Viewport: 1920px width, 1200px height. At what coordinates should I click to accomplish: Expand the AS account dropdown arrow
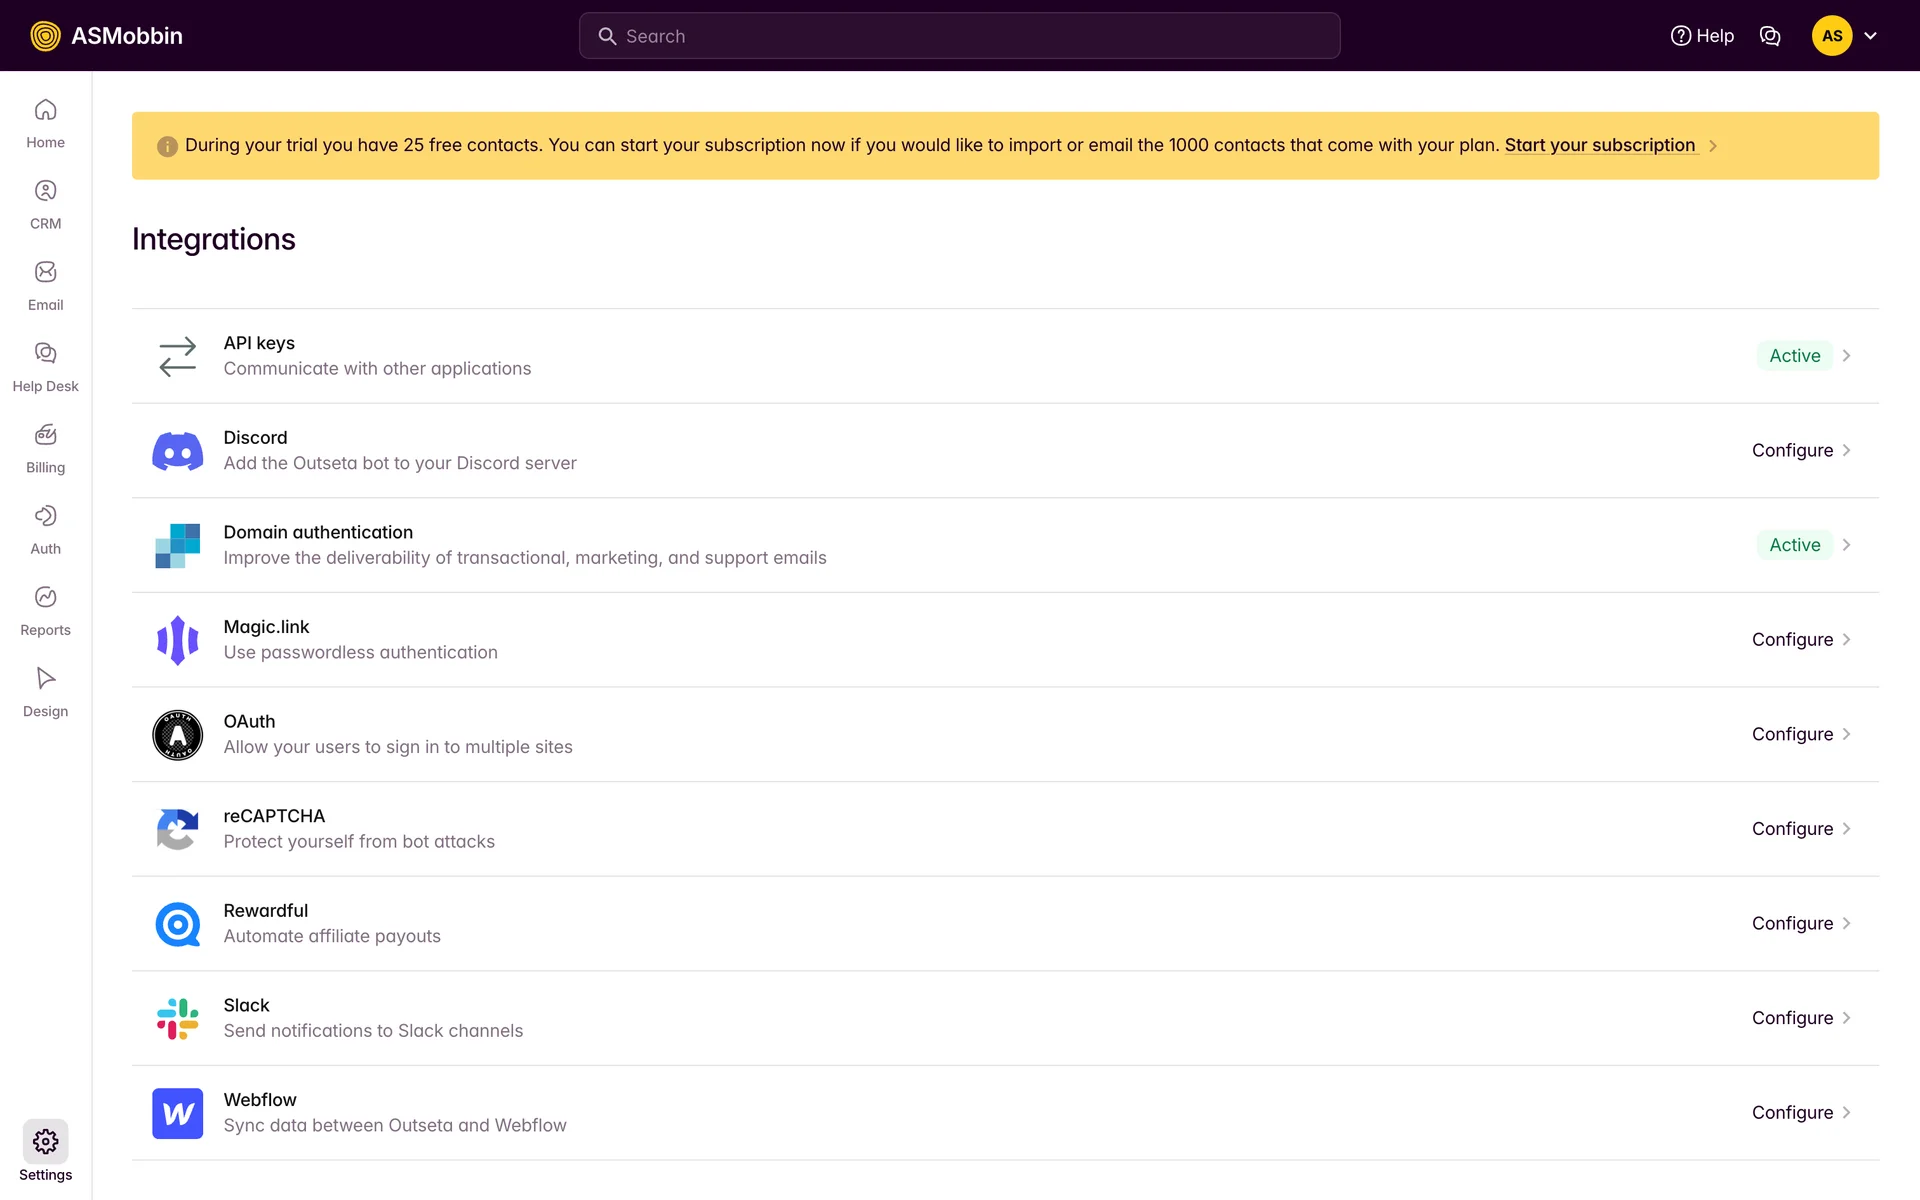pos(1870,36)
